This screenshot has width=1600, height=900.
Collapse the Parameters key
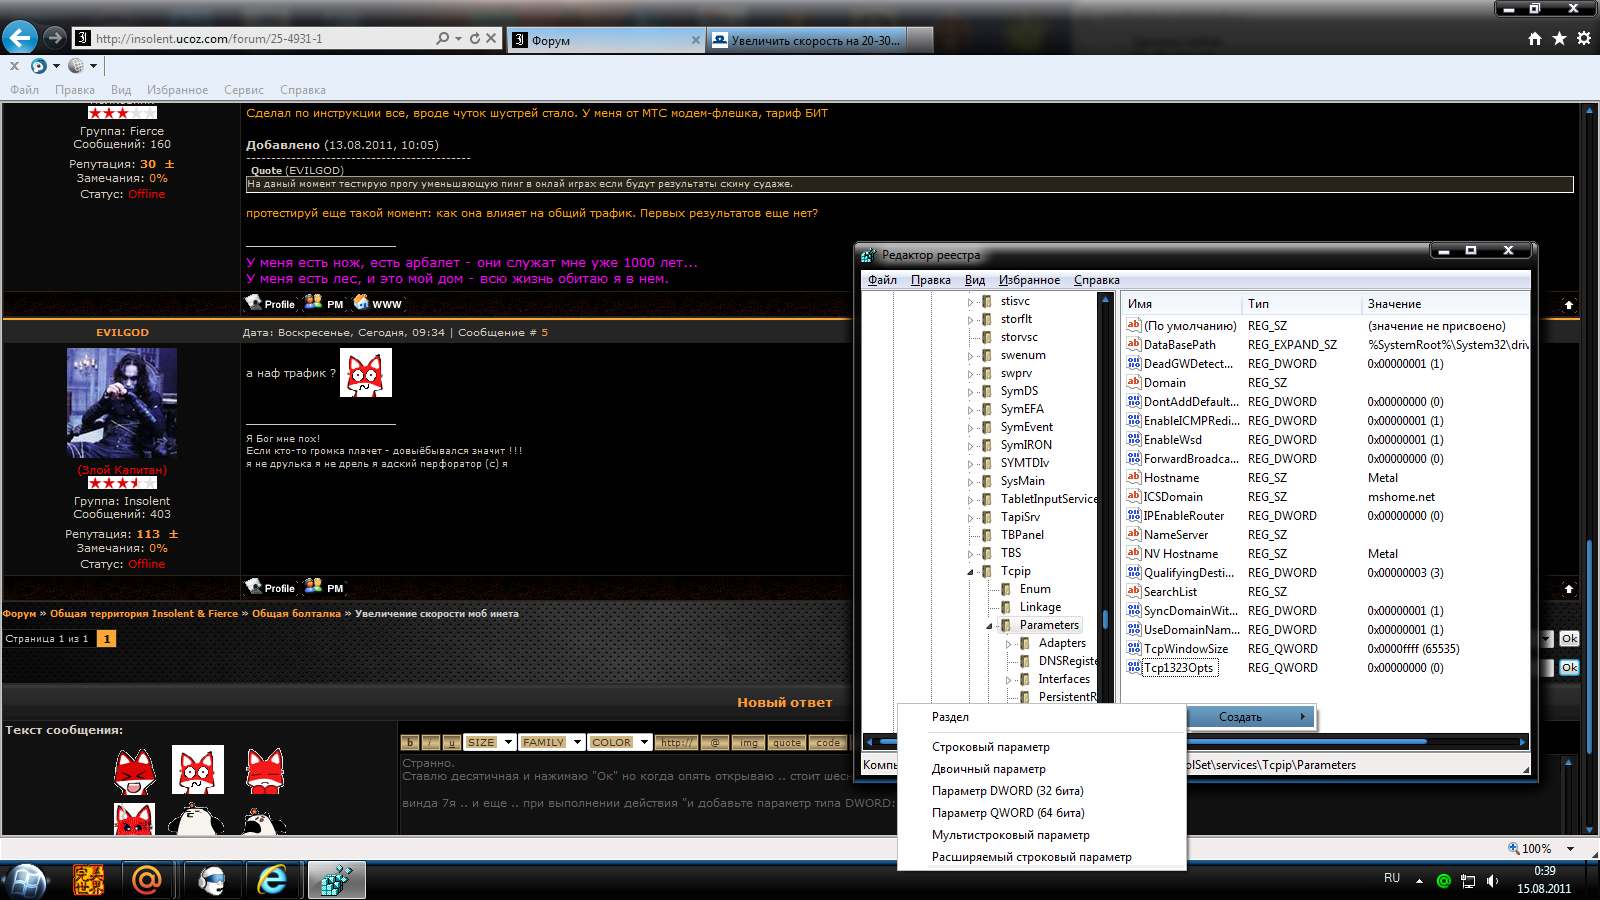coord(989,626)
